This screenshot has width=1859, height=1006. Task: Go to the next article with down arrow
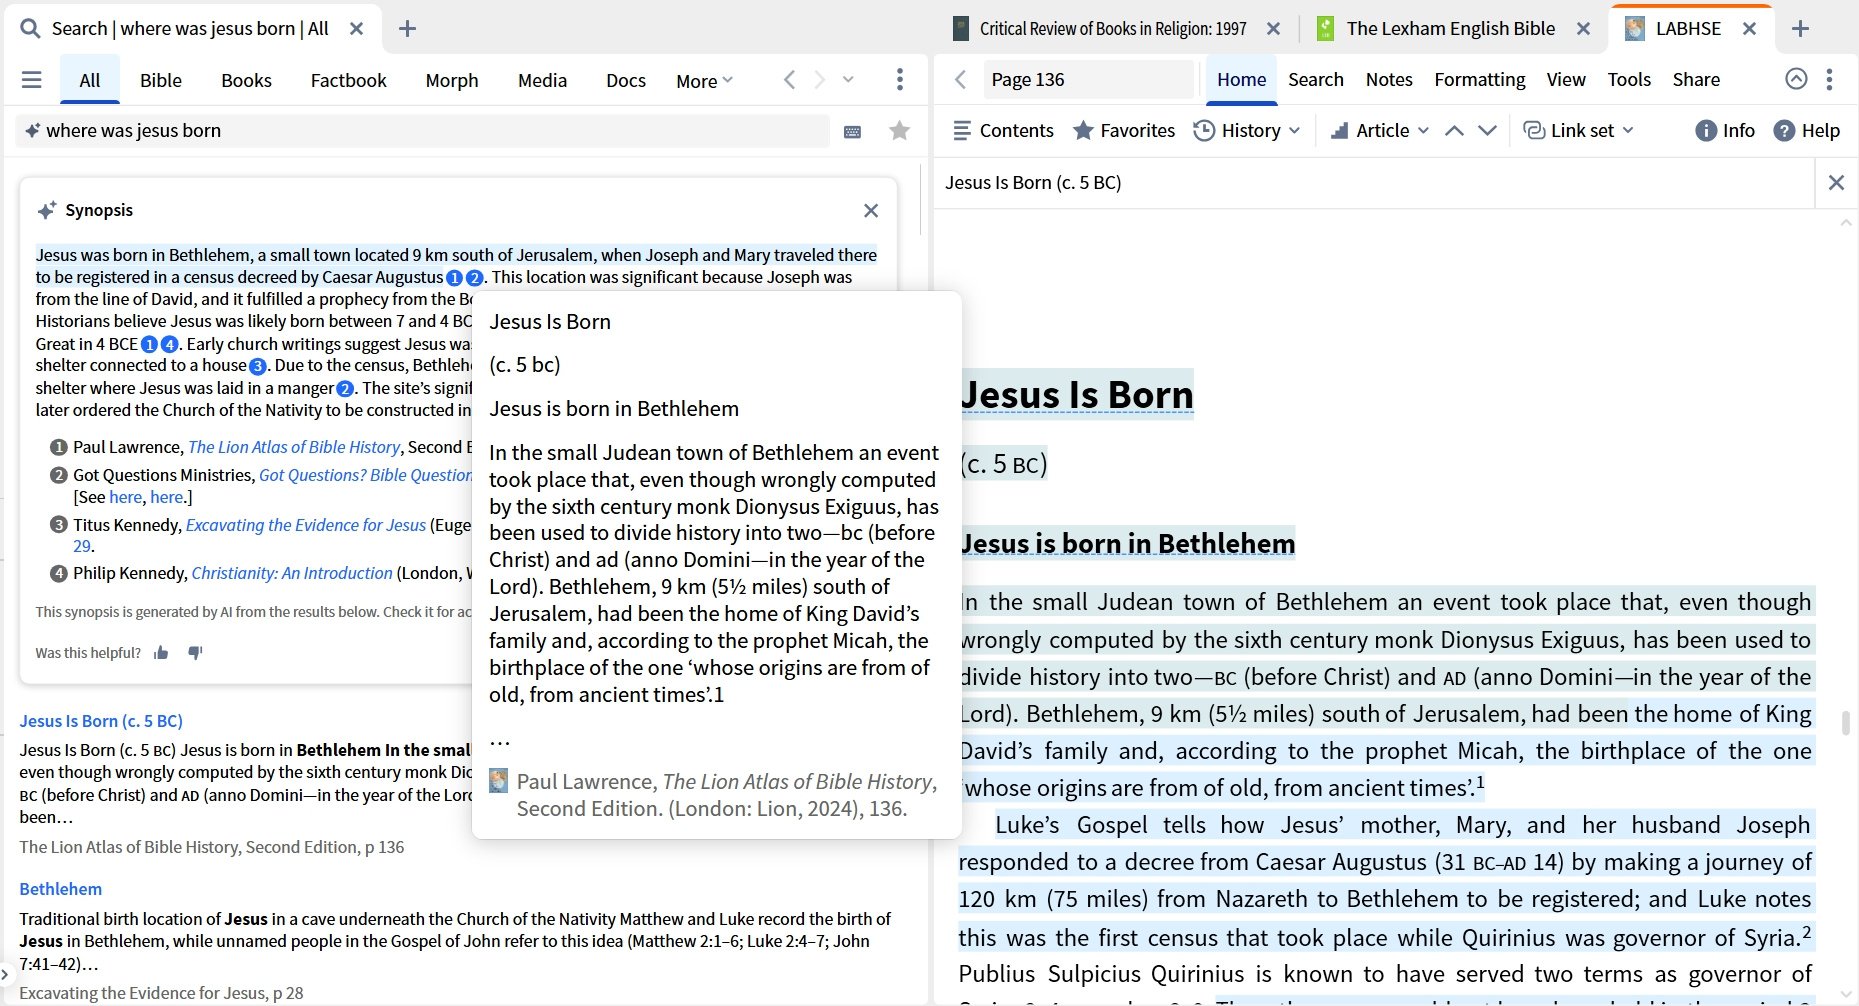(1488, 131)
